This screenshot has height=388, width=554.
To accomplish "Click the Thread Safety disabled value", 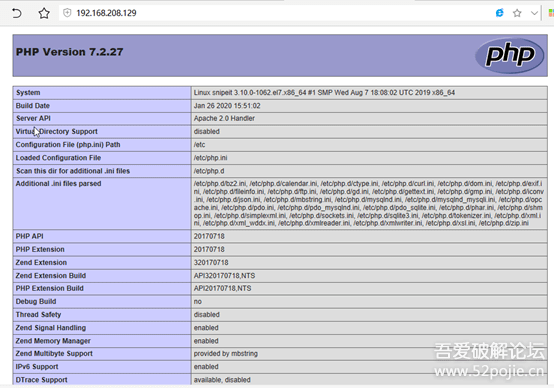I will click(206, 314).
